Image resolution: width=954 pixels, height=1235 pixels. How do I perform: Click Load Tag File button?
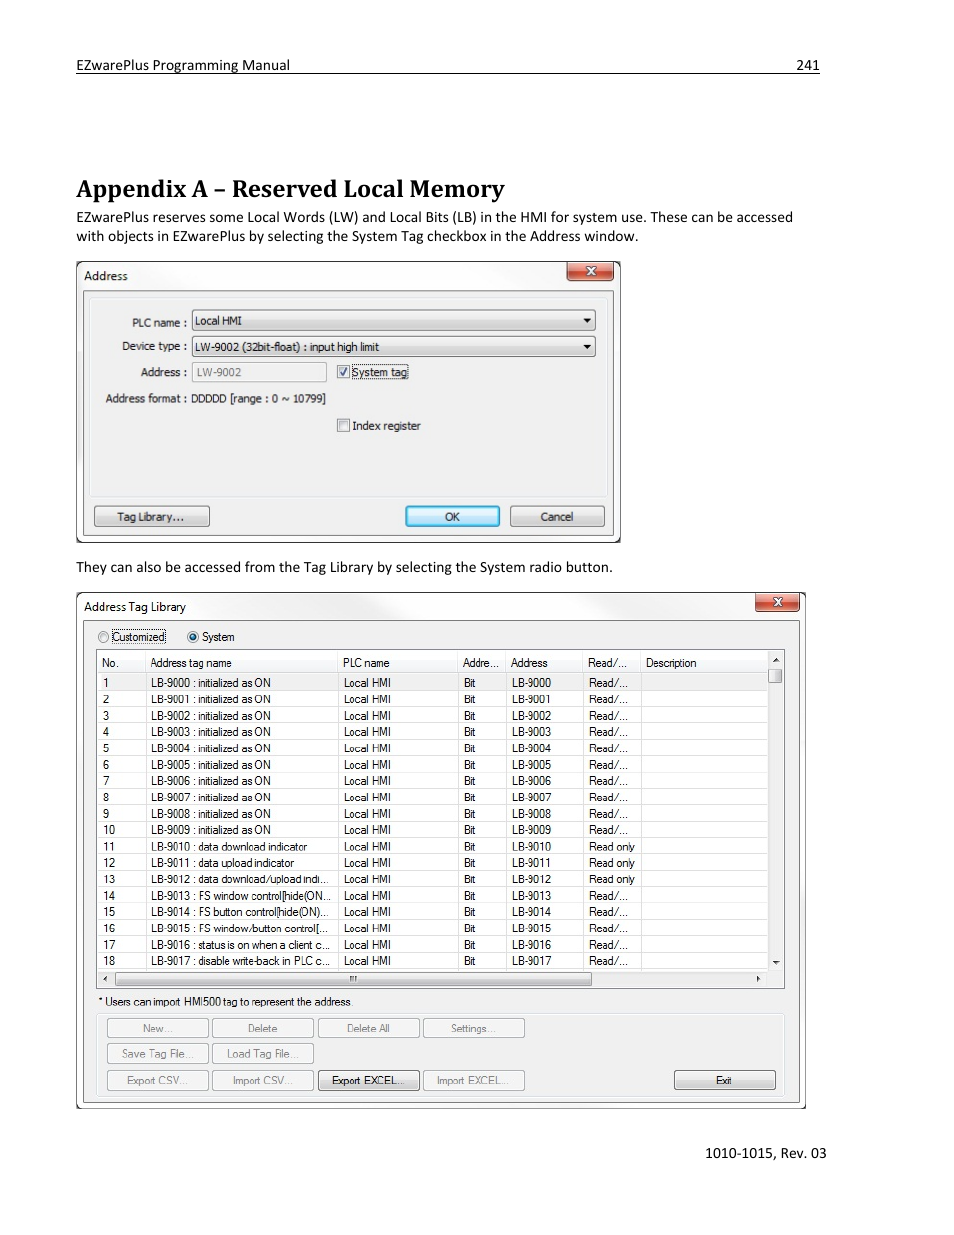(x=263, y=1054)
